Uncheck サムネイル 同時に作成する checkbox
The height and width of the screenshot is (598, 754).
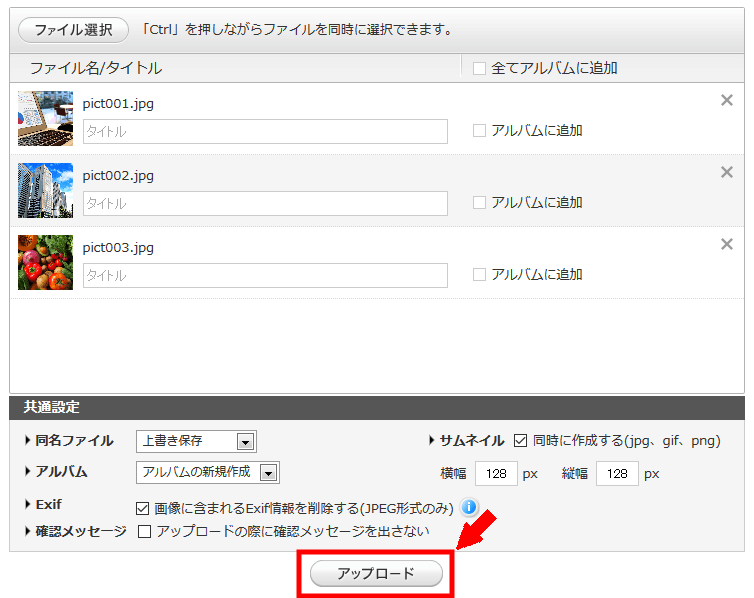[520, 440]
